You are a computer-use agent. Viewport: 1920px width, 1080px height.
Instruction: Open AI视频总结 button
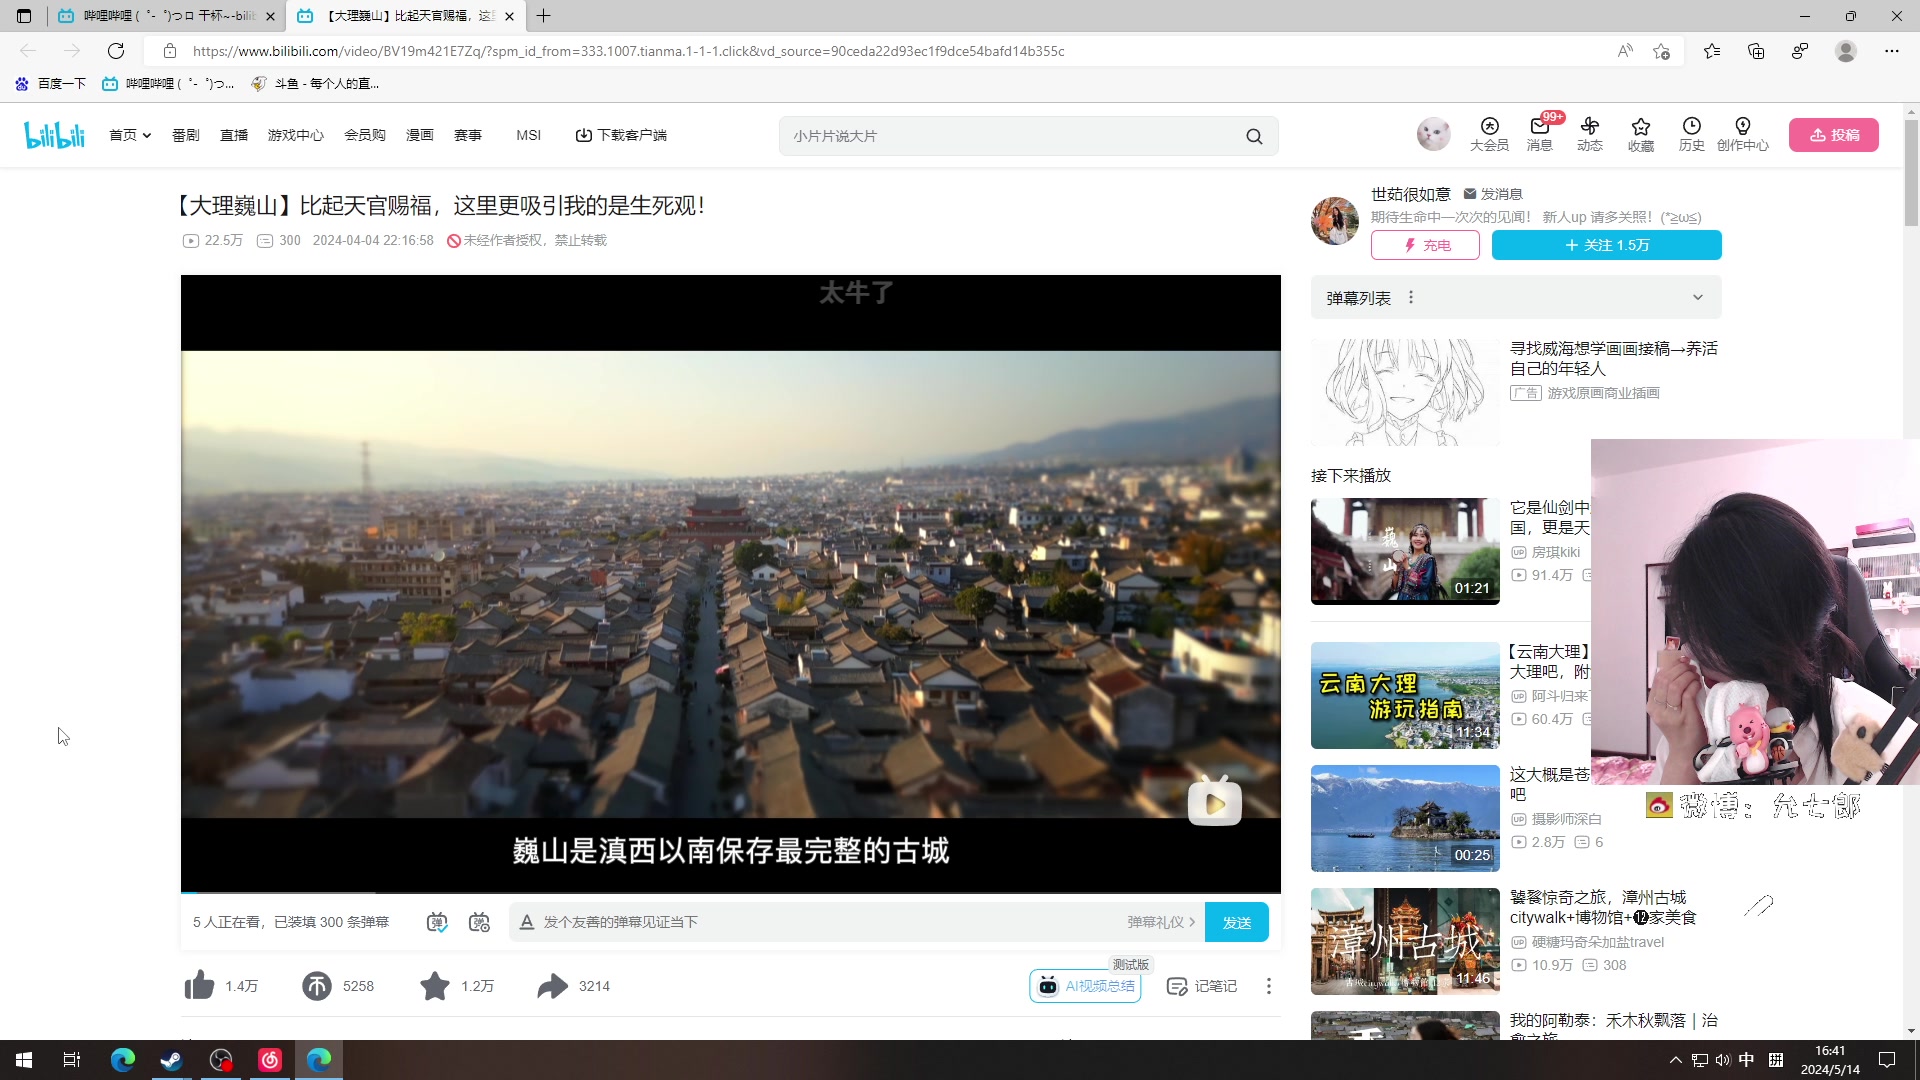[1086, 986]
